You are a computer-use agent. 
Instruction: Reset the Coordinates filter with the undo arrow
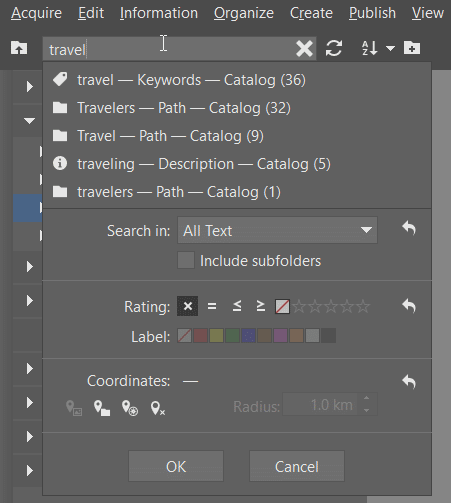click(x=409, y=382)
